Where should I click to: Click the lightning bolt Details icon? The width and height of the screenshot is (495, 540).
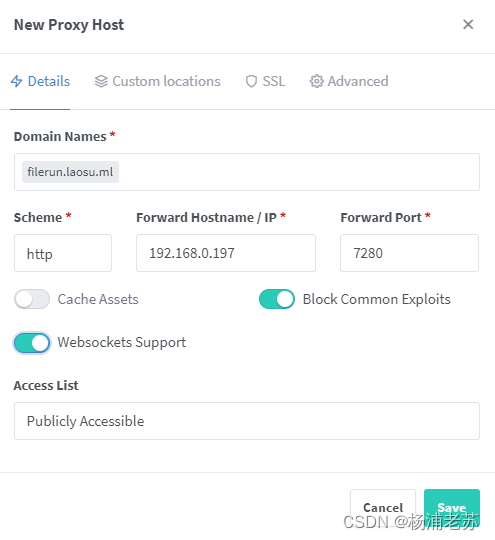tap(17, 82)
